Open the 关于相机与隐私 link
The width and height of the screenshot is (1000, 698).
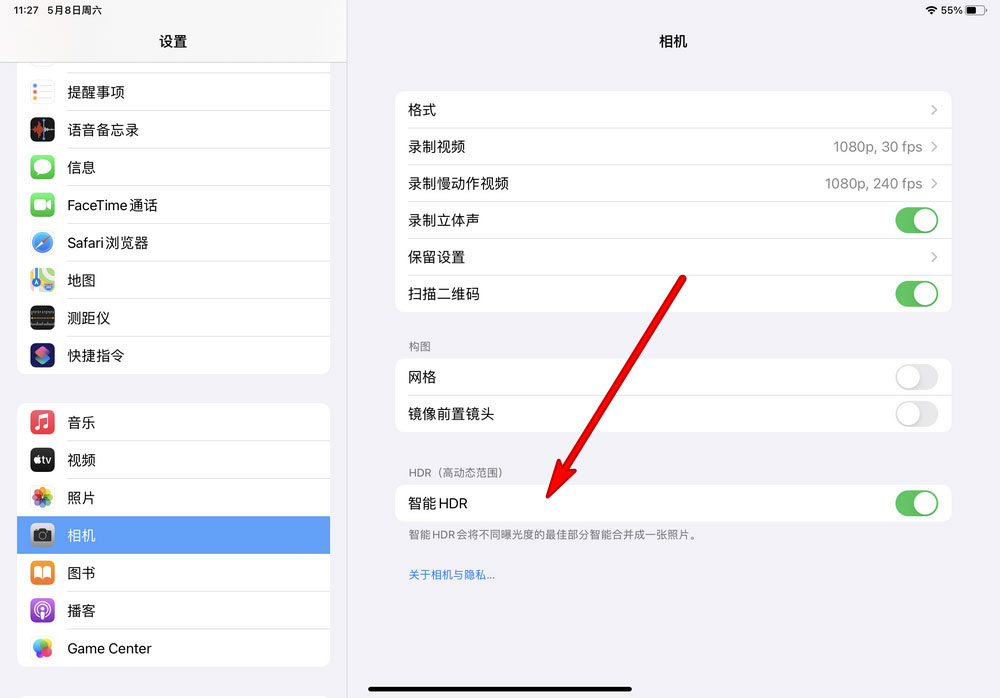coord(452,575)
